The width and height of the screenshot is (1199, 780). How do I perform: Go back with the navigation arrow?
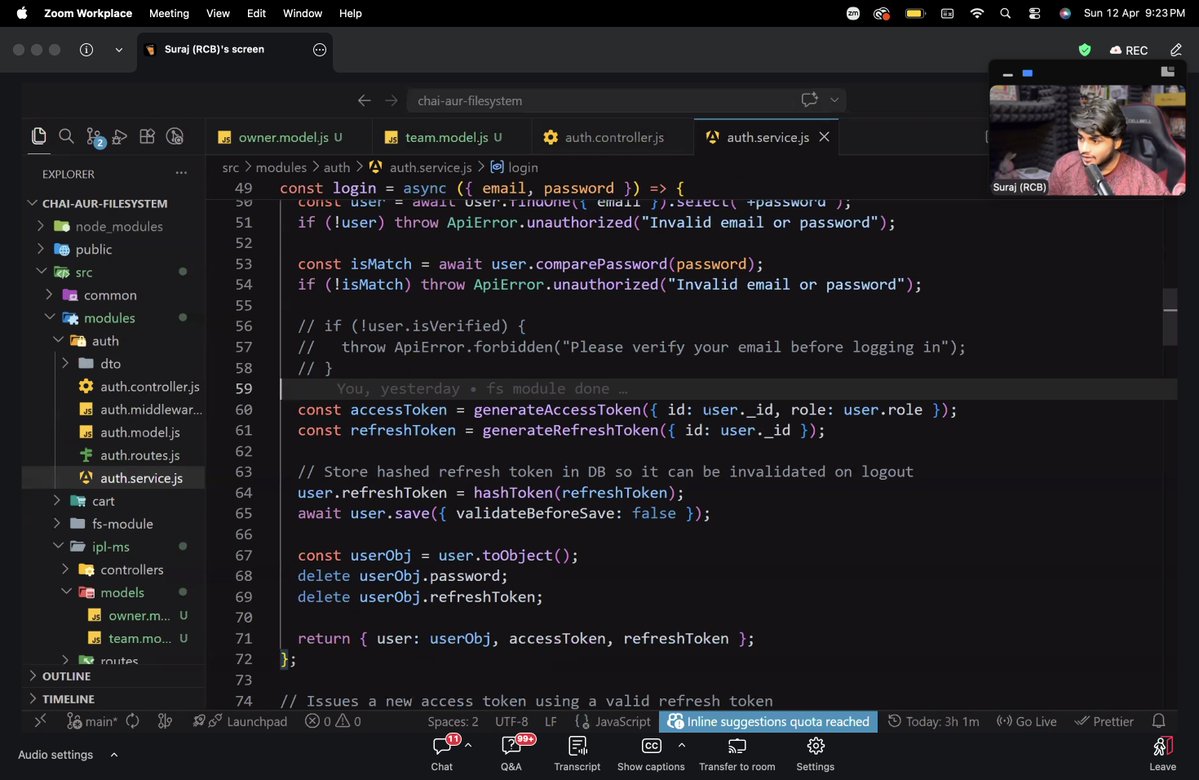364,100
